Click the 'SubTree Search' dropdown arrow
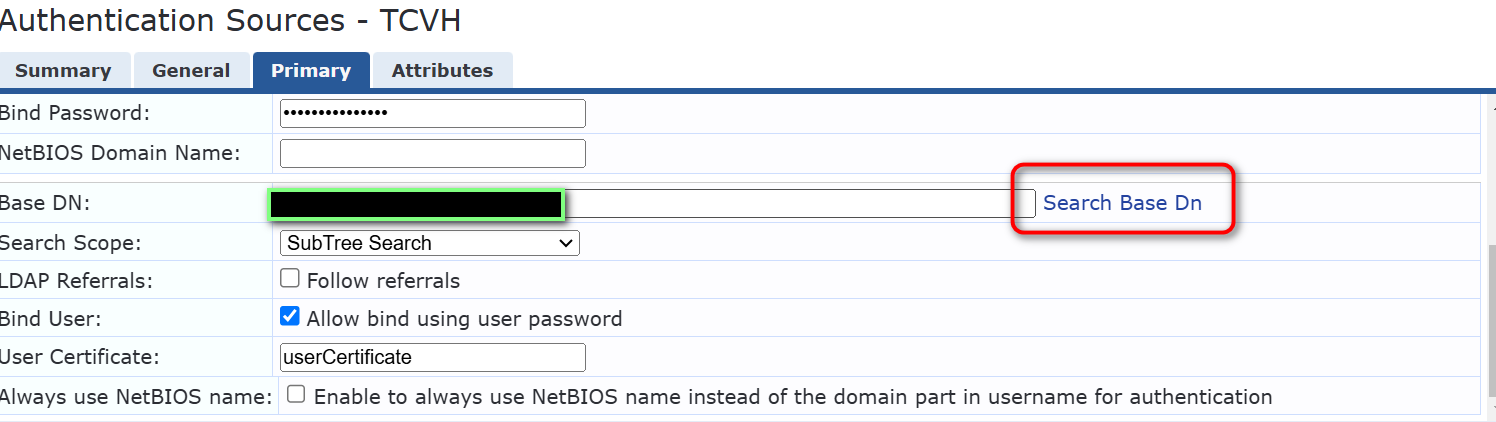The height and width of the screenshot is (422, 1496). point(566,243)
